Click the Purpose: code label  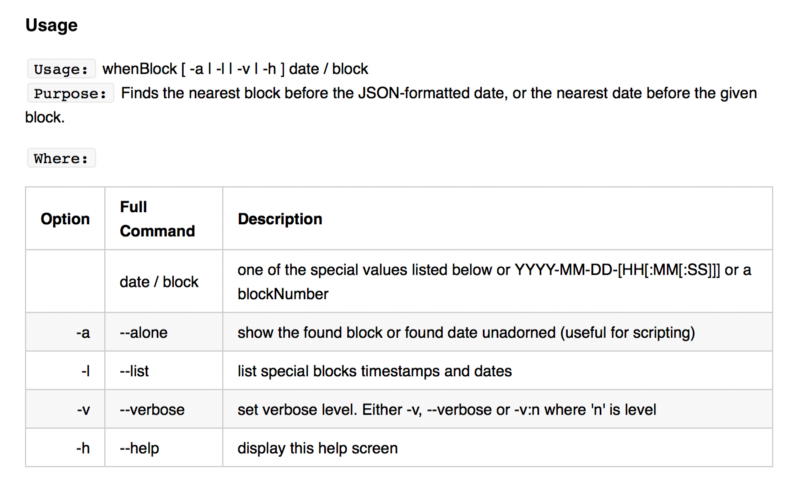[70, 93]
